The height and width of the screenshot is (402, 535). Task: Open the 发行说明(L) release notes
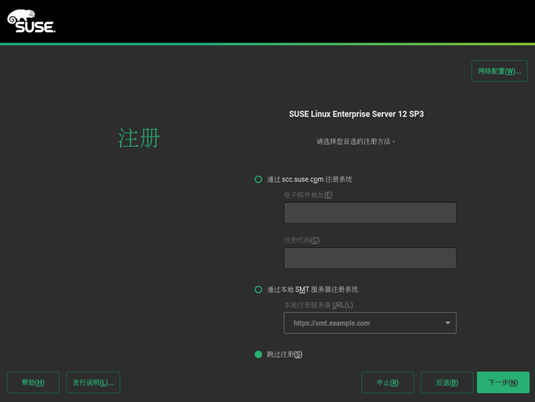click(93, 383)
